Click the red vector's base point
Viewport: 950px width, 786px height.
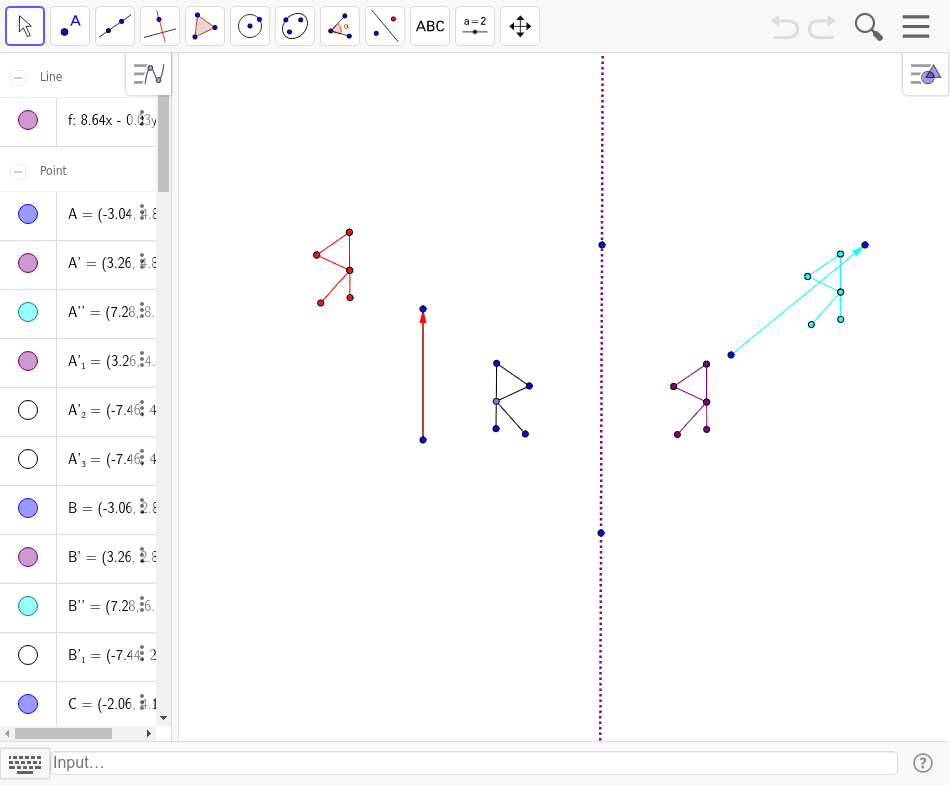(x=423, y=440)
